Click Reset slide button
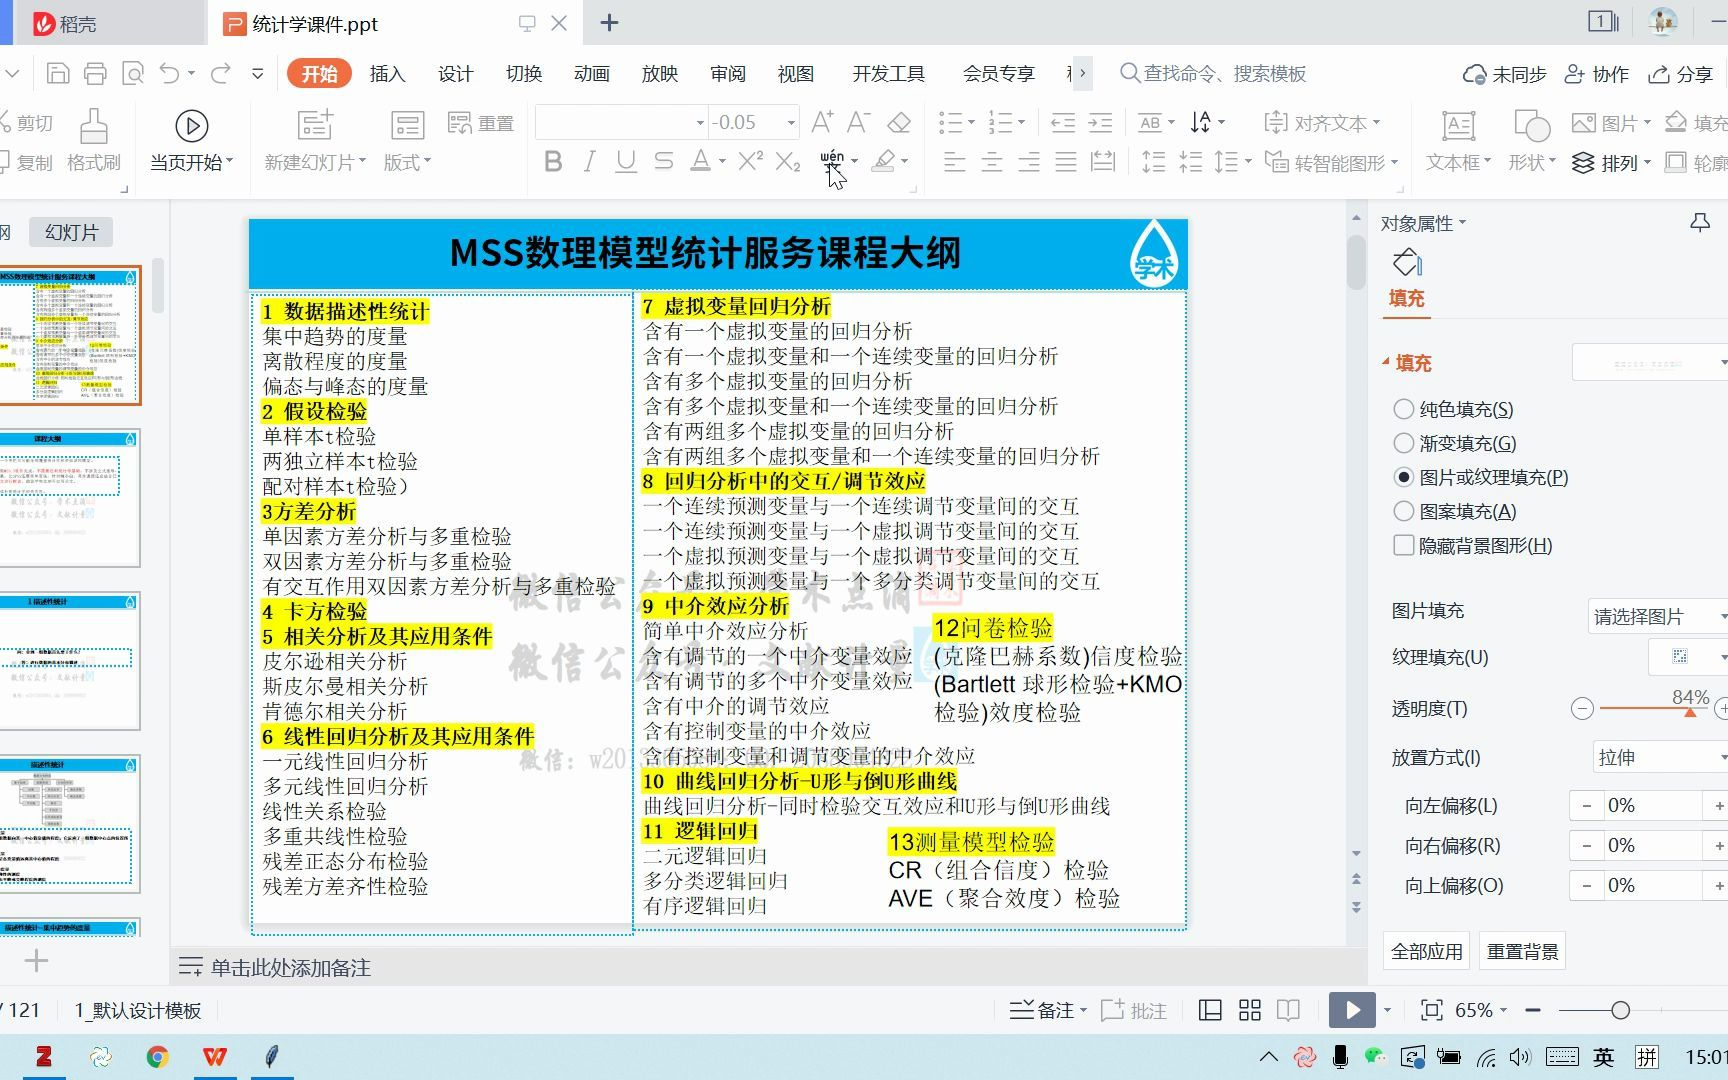The width and height of the screenshot is (1728, 1080). tap(481, 123)
